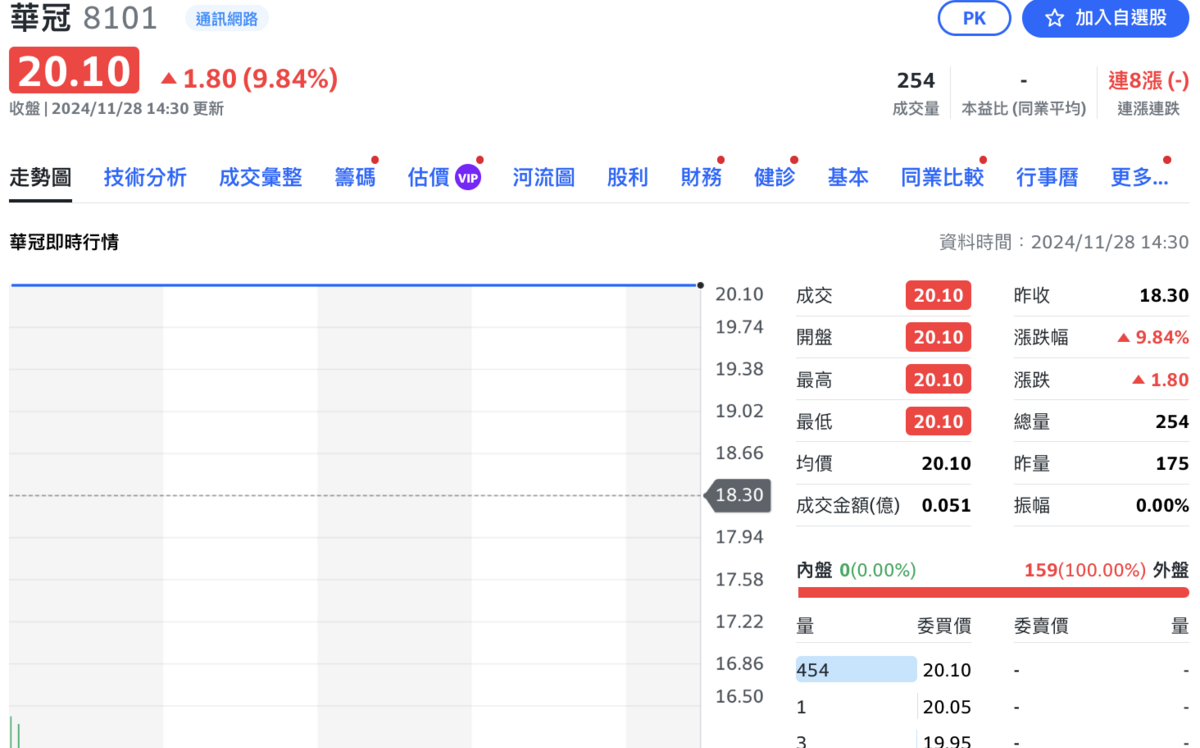Add stock via 加入自選股 button
Image resolution: width=1200 pixels, height=748 pixels.
click(1105, 18)
